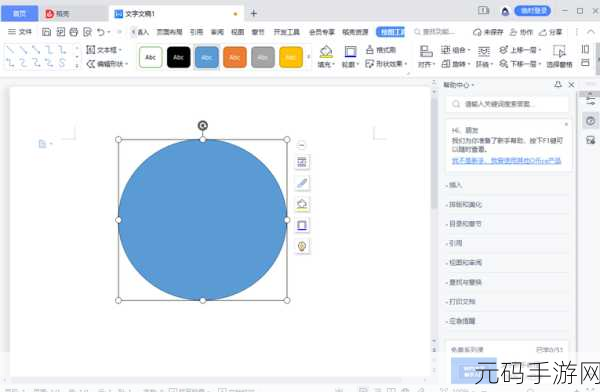Open the 形状效果 shape effects dropdown
600x392 pixels.
coord(386,64)
